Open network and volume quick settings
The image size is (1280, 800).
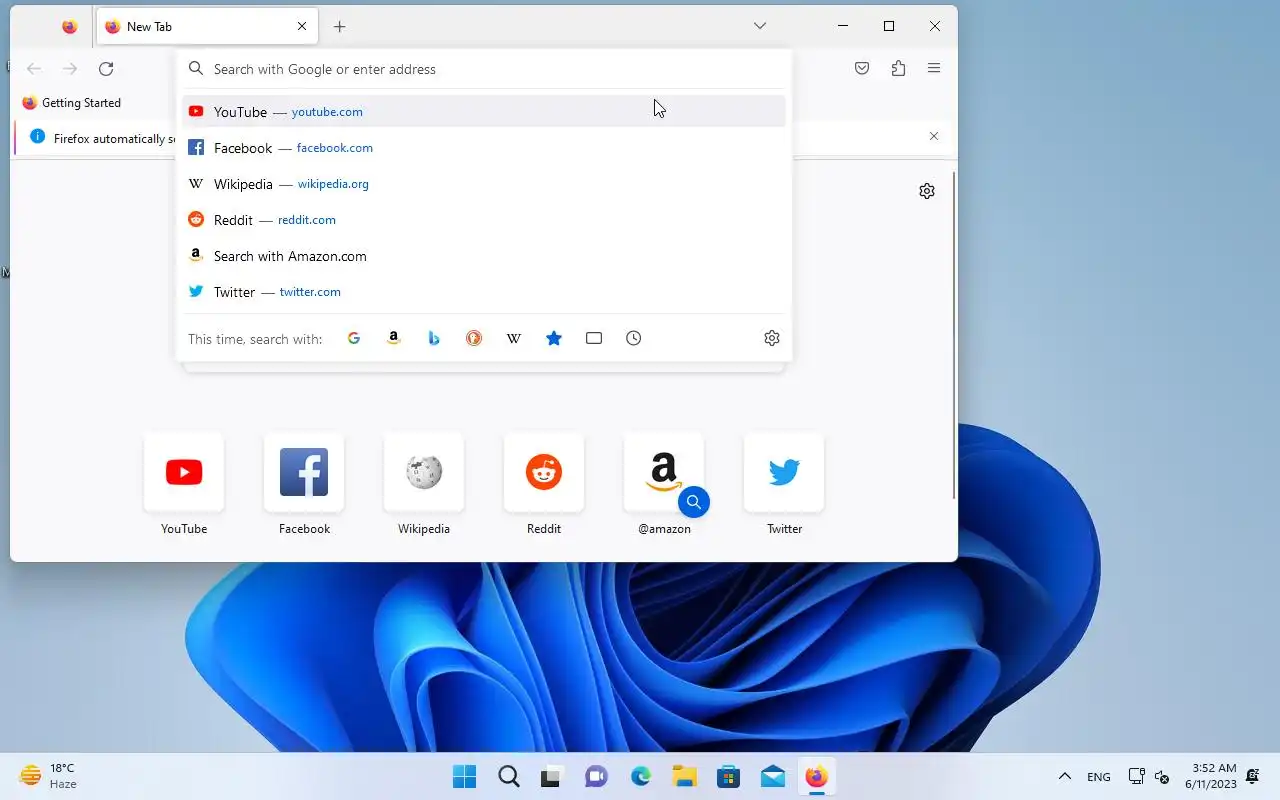coord(1149,776)
